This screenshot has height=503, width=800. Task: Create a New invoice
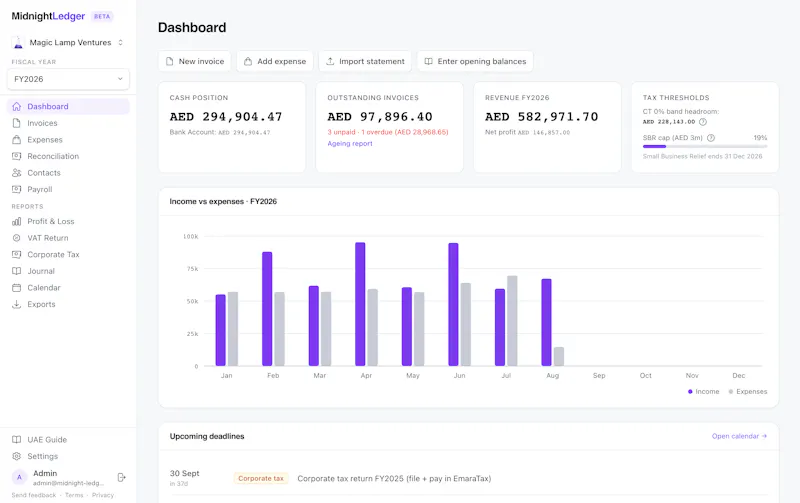[194, 61]
